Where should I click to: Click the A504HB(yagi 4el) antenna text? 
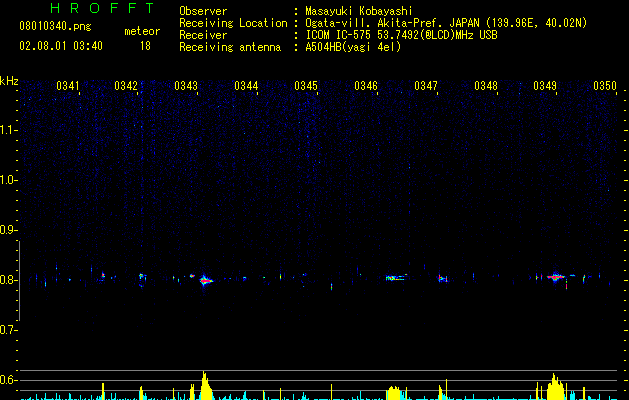click(x=353, y=47)
